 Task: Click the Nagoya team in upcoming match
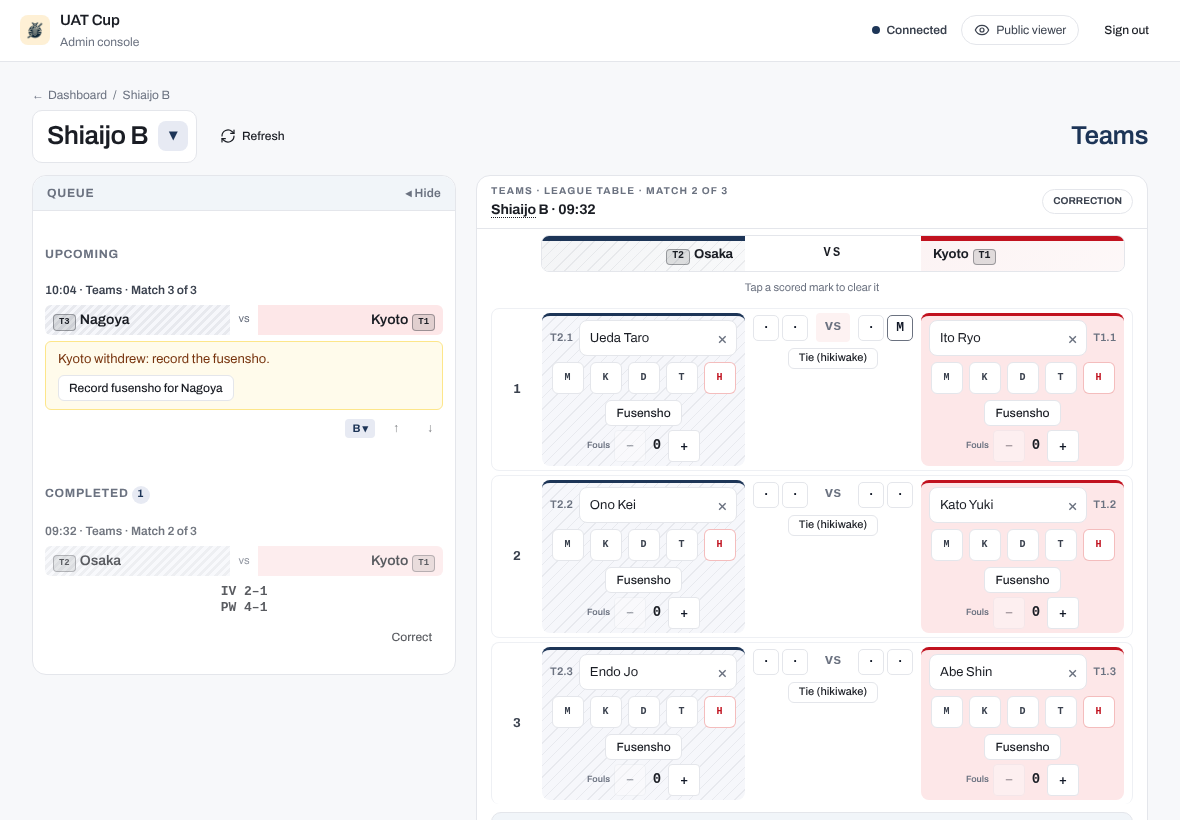pyautogui.click(x=138, y=320)
